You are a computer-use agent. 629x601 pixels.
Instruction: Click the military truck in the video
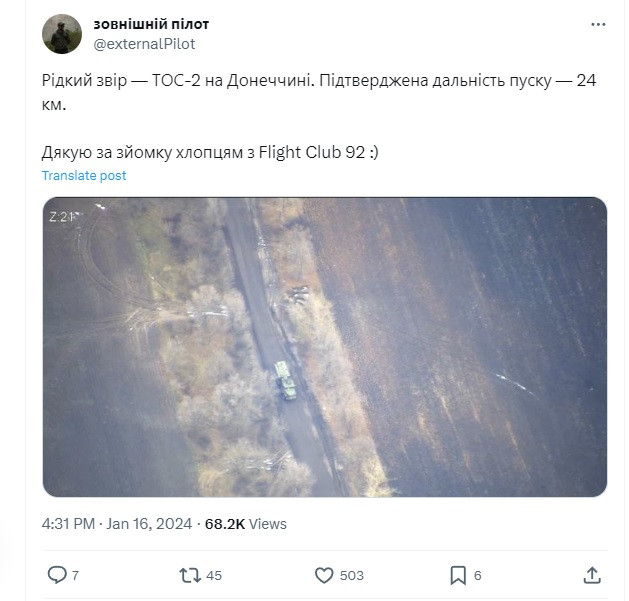click(285, 381)
